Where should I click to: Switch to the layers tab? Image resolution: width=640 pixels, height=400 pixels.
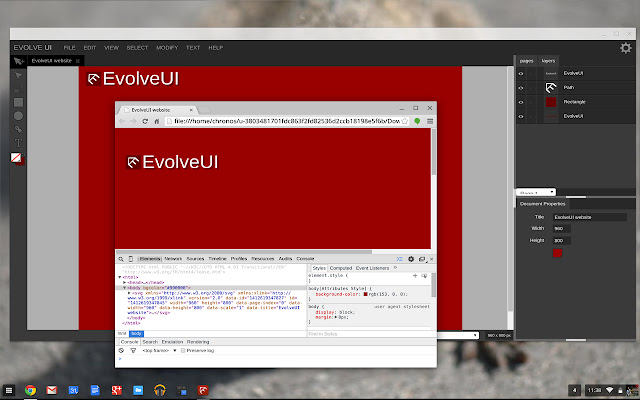coord(548,61)
